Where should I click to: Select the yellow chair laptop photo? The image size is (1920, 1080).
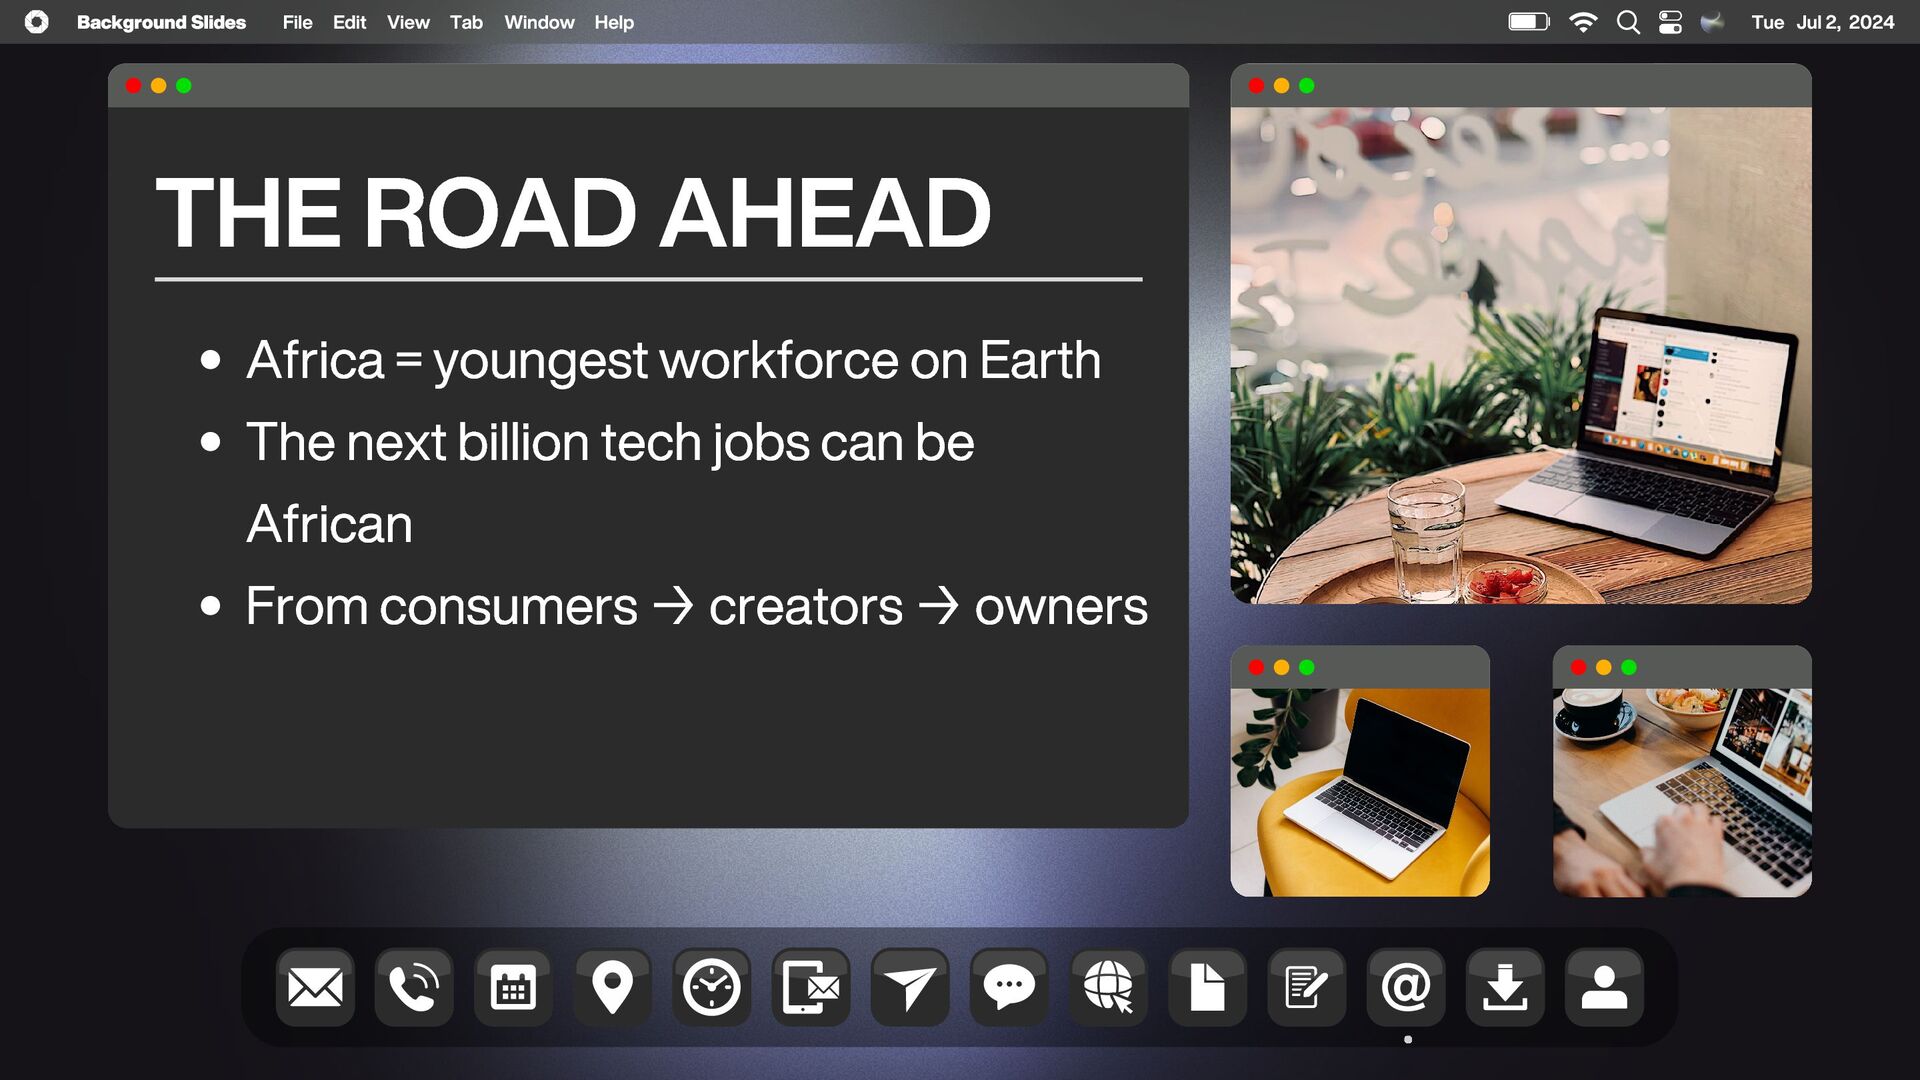coord(1360,791)
